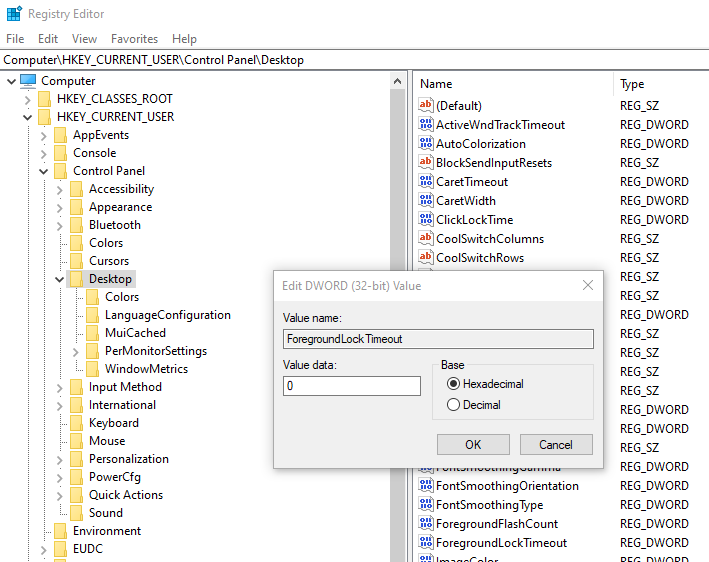Click the Console folder icon

pyautogui.click(x=60, y=153)
